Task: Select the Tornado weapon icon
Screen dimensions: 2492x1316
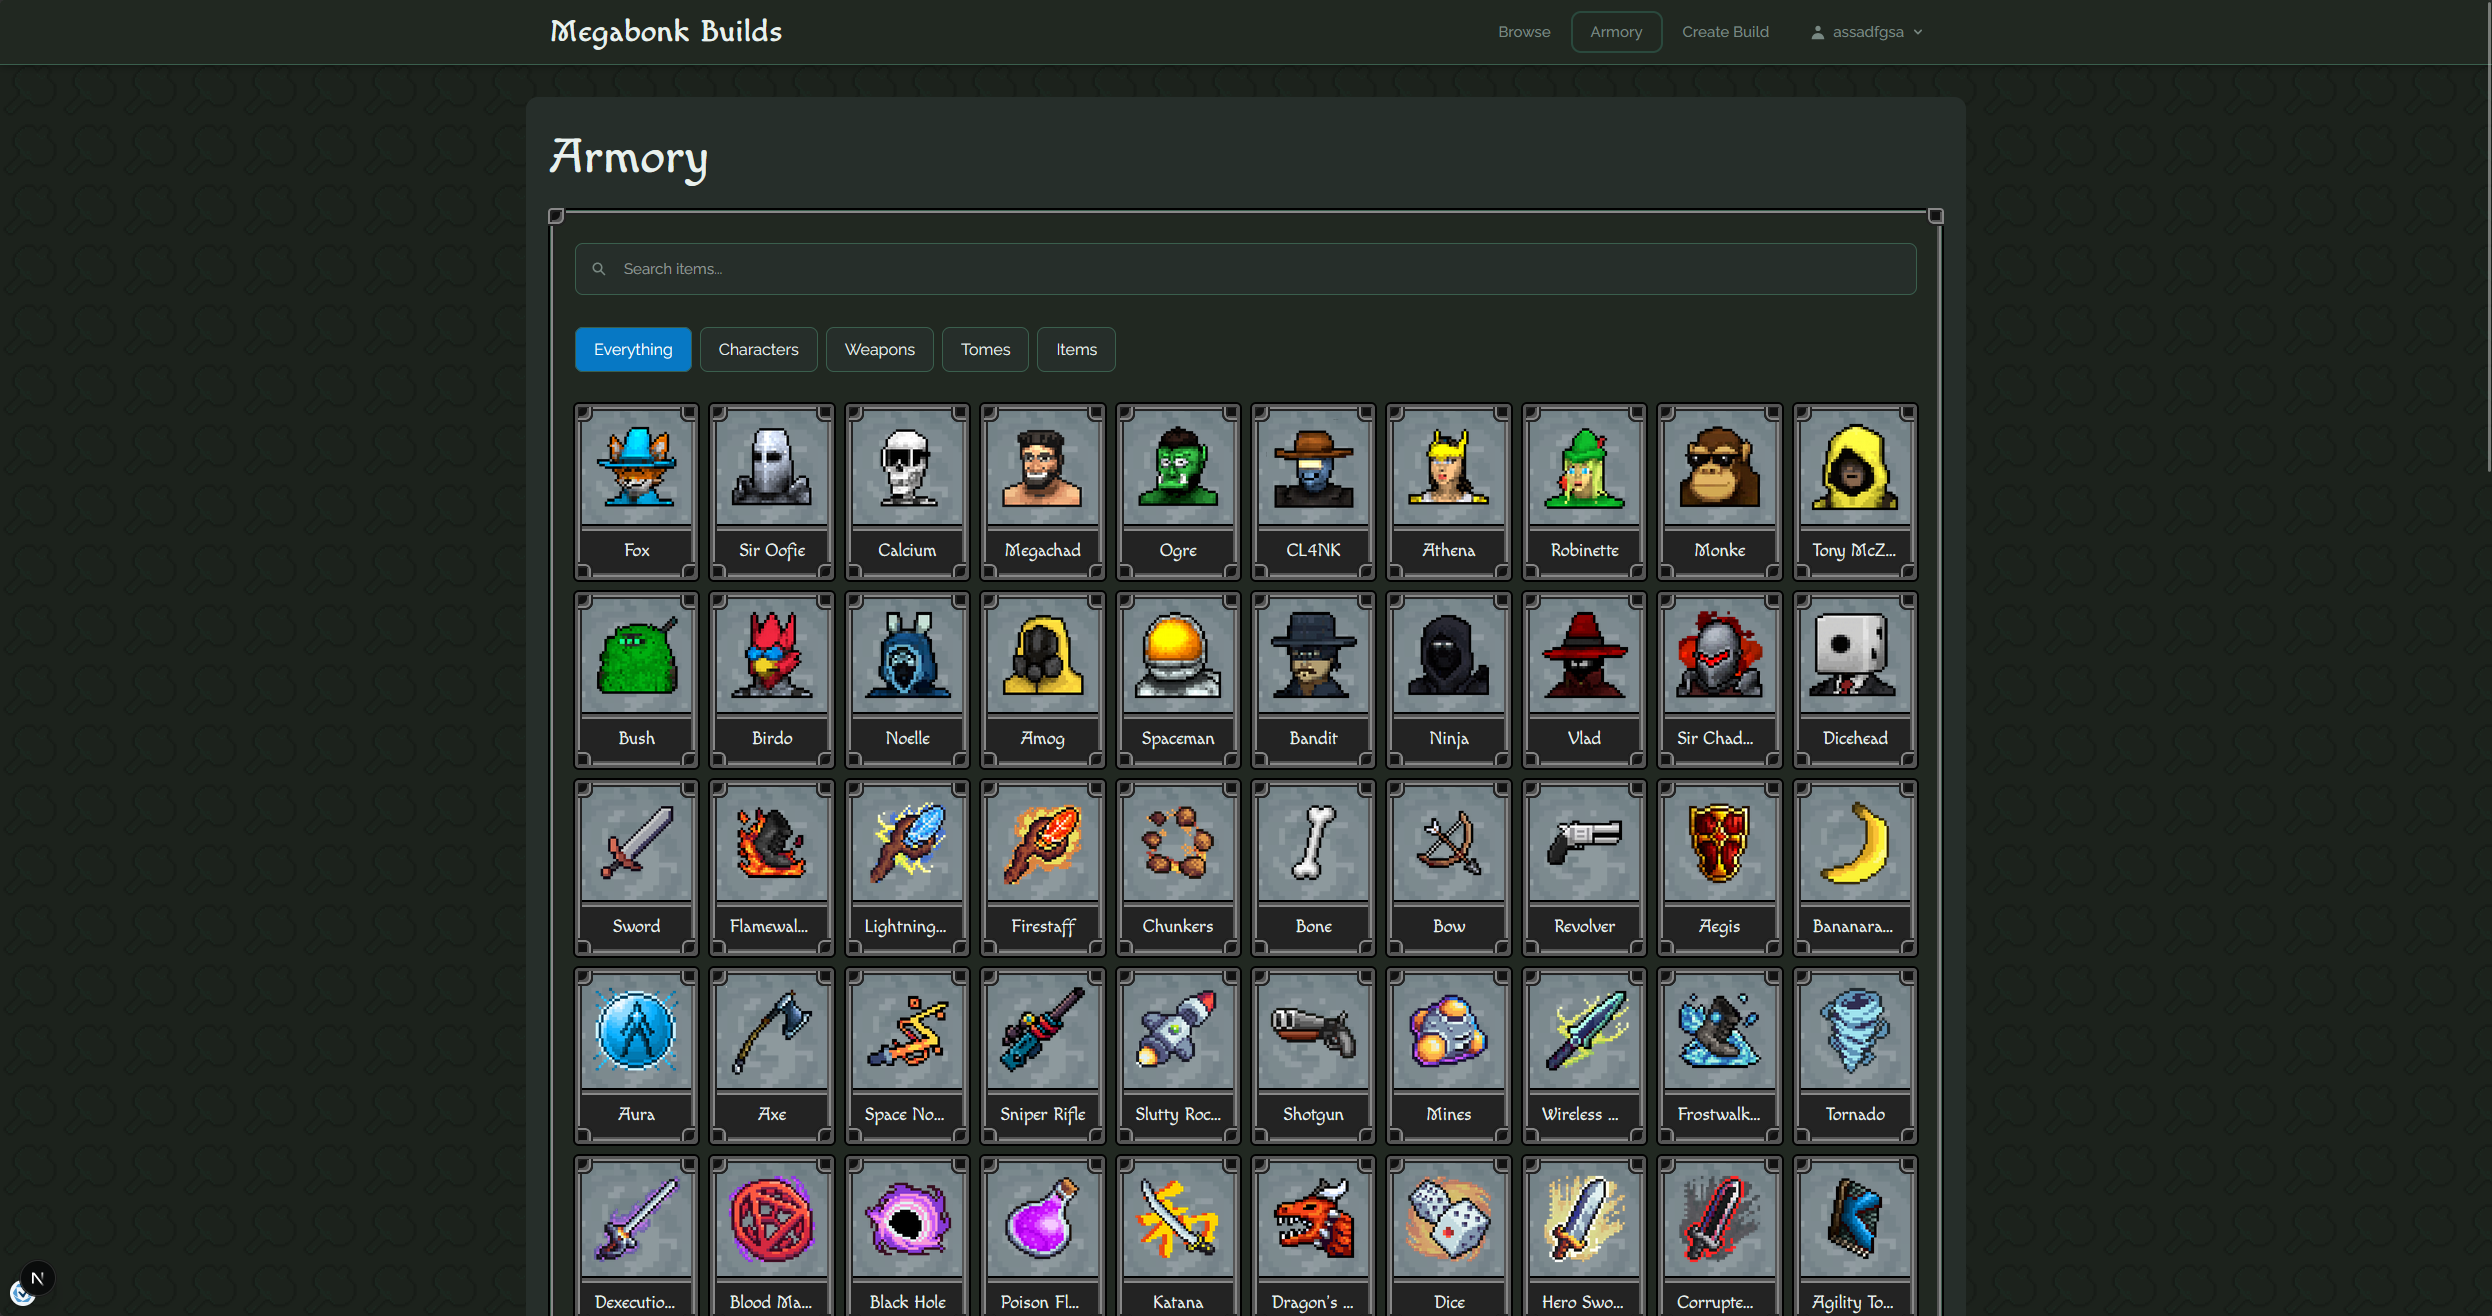Action: [x=1855, y=1032]
